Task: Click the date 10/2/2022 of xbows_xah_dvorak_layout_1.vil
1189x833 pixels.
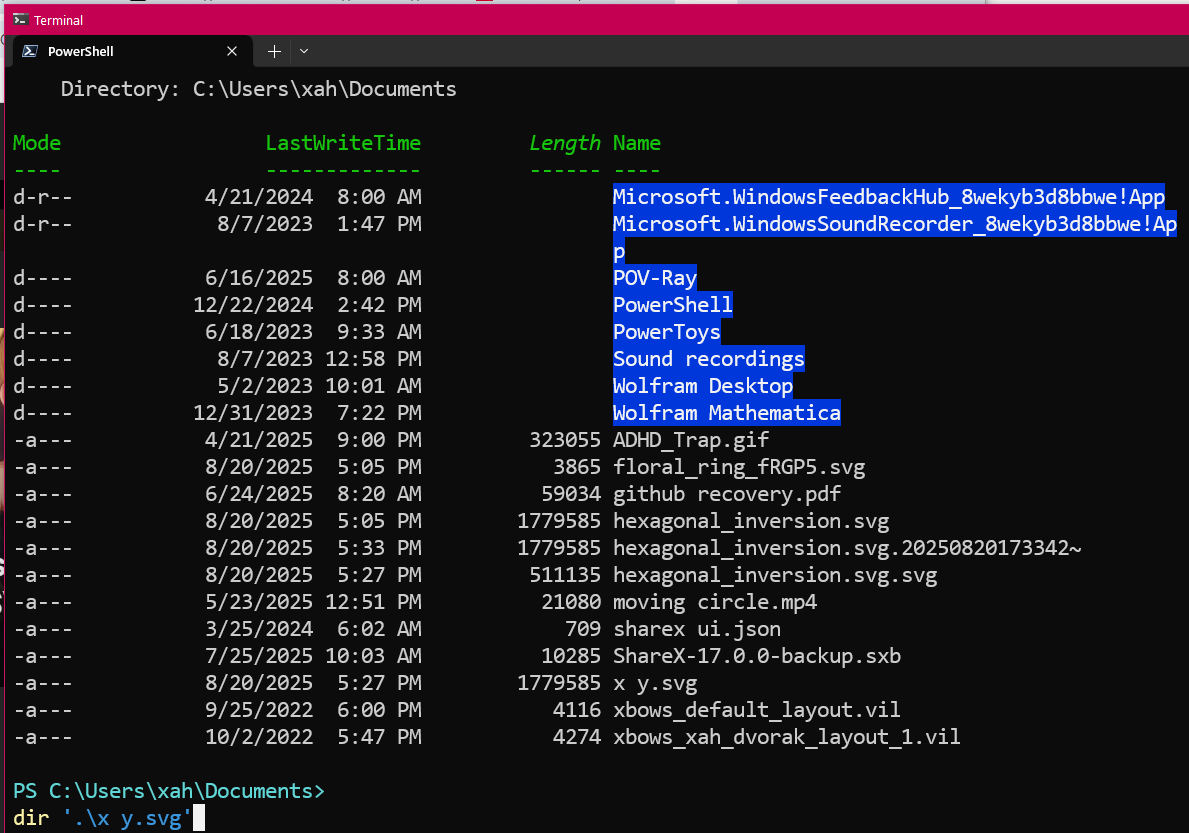Action: [259, 737]
